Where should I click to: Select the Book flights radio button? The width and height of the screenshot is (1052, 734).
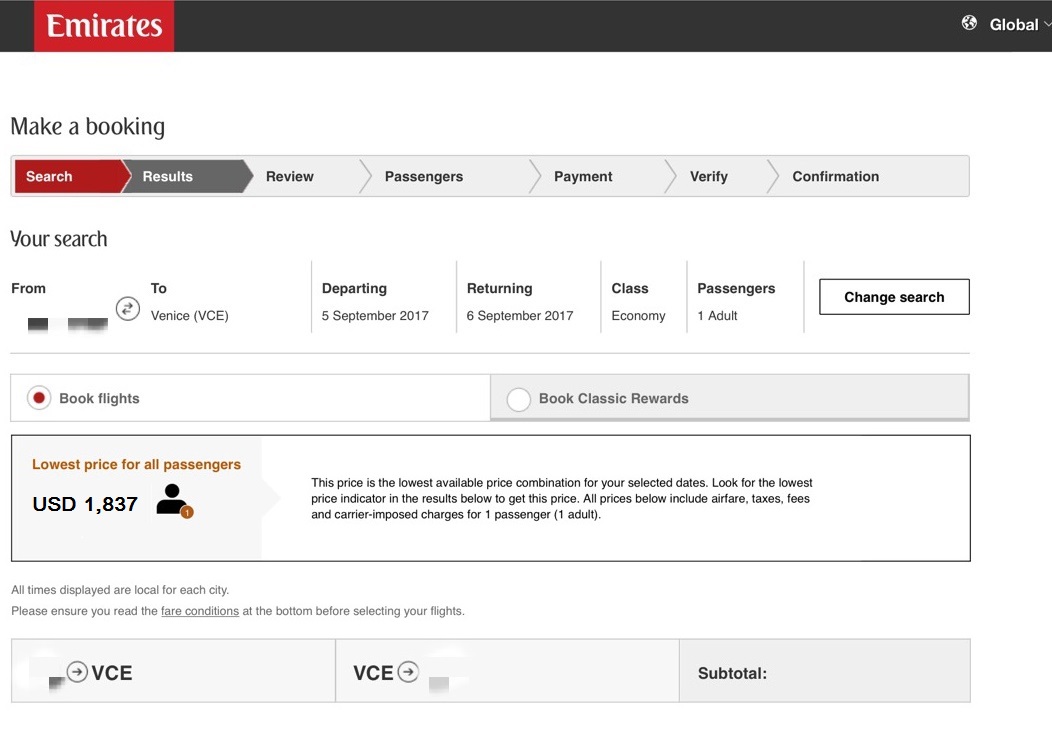(x=39, y=398)
